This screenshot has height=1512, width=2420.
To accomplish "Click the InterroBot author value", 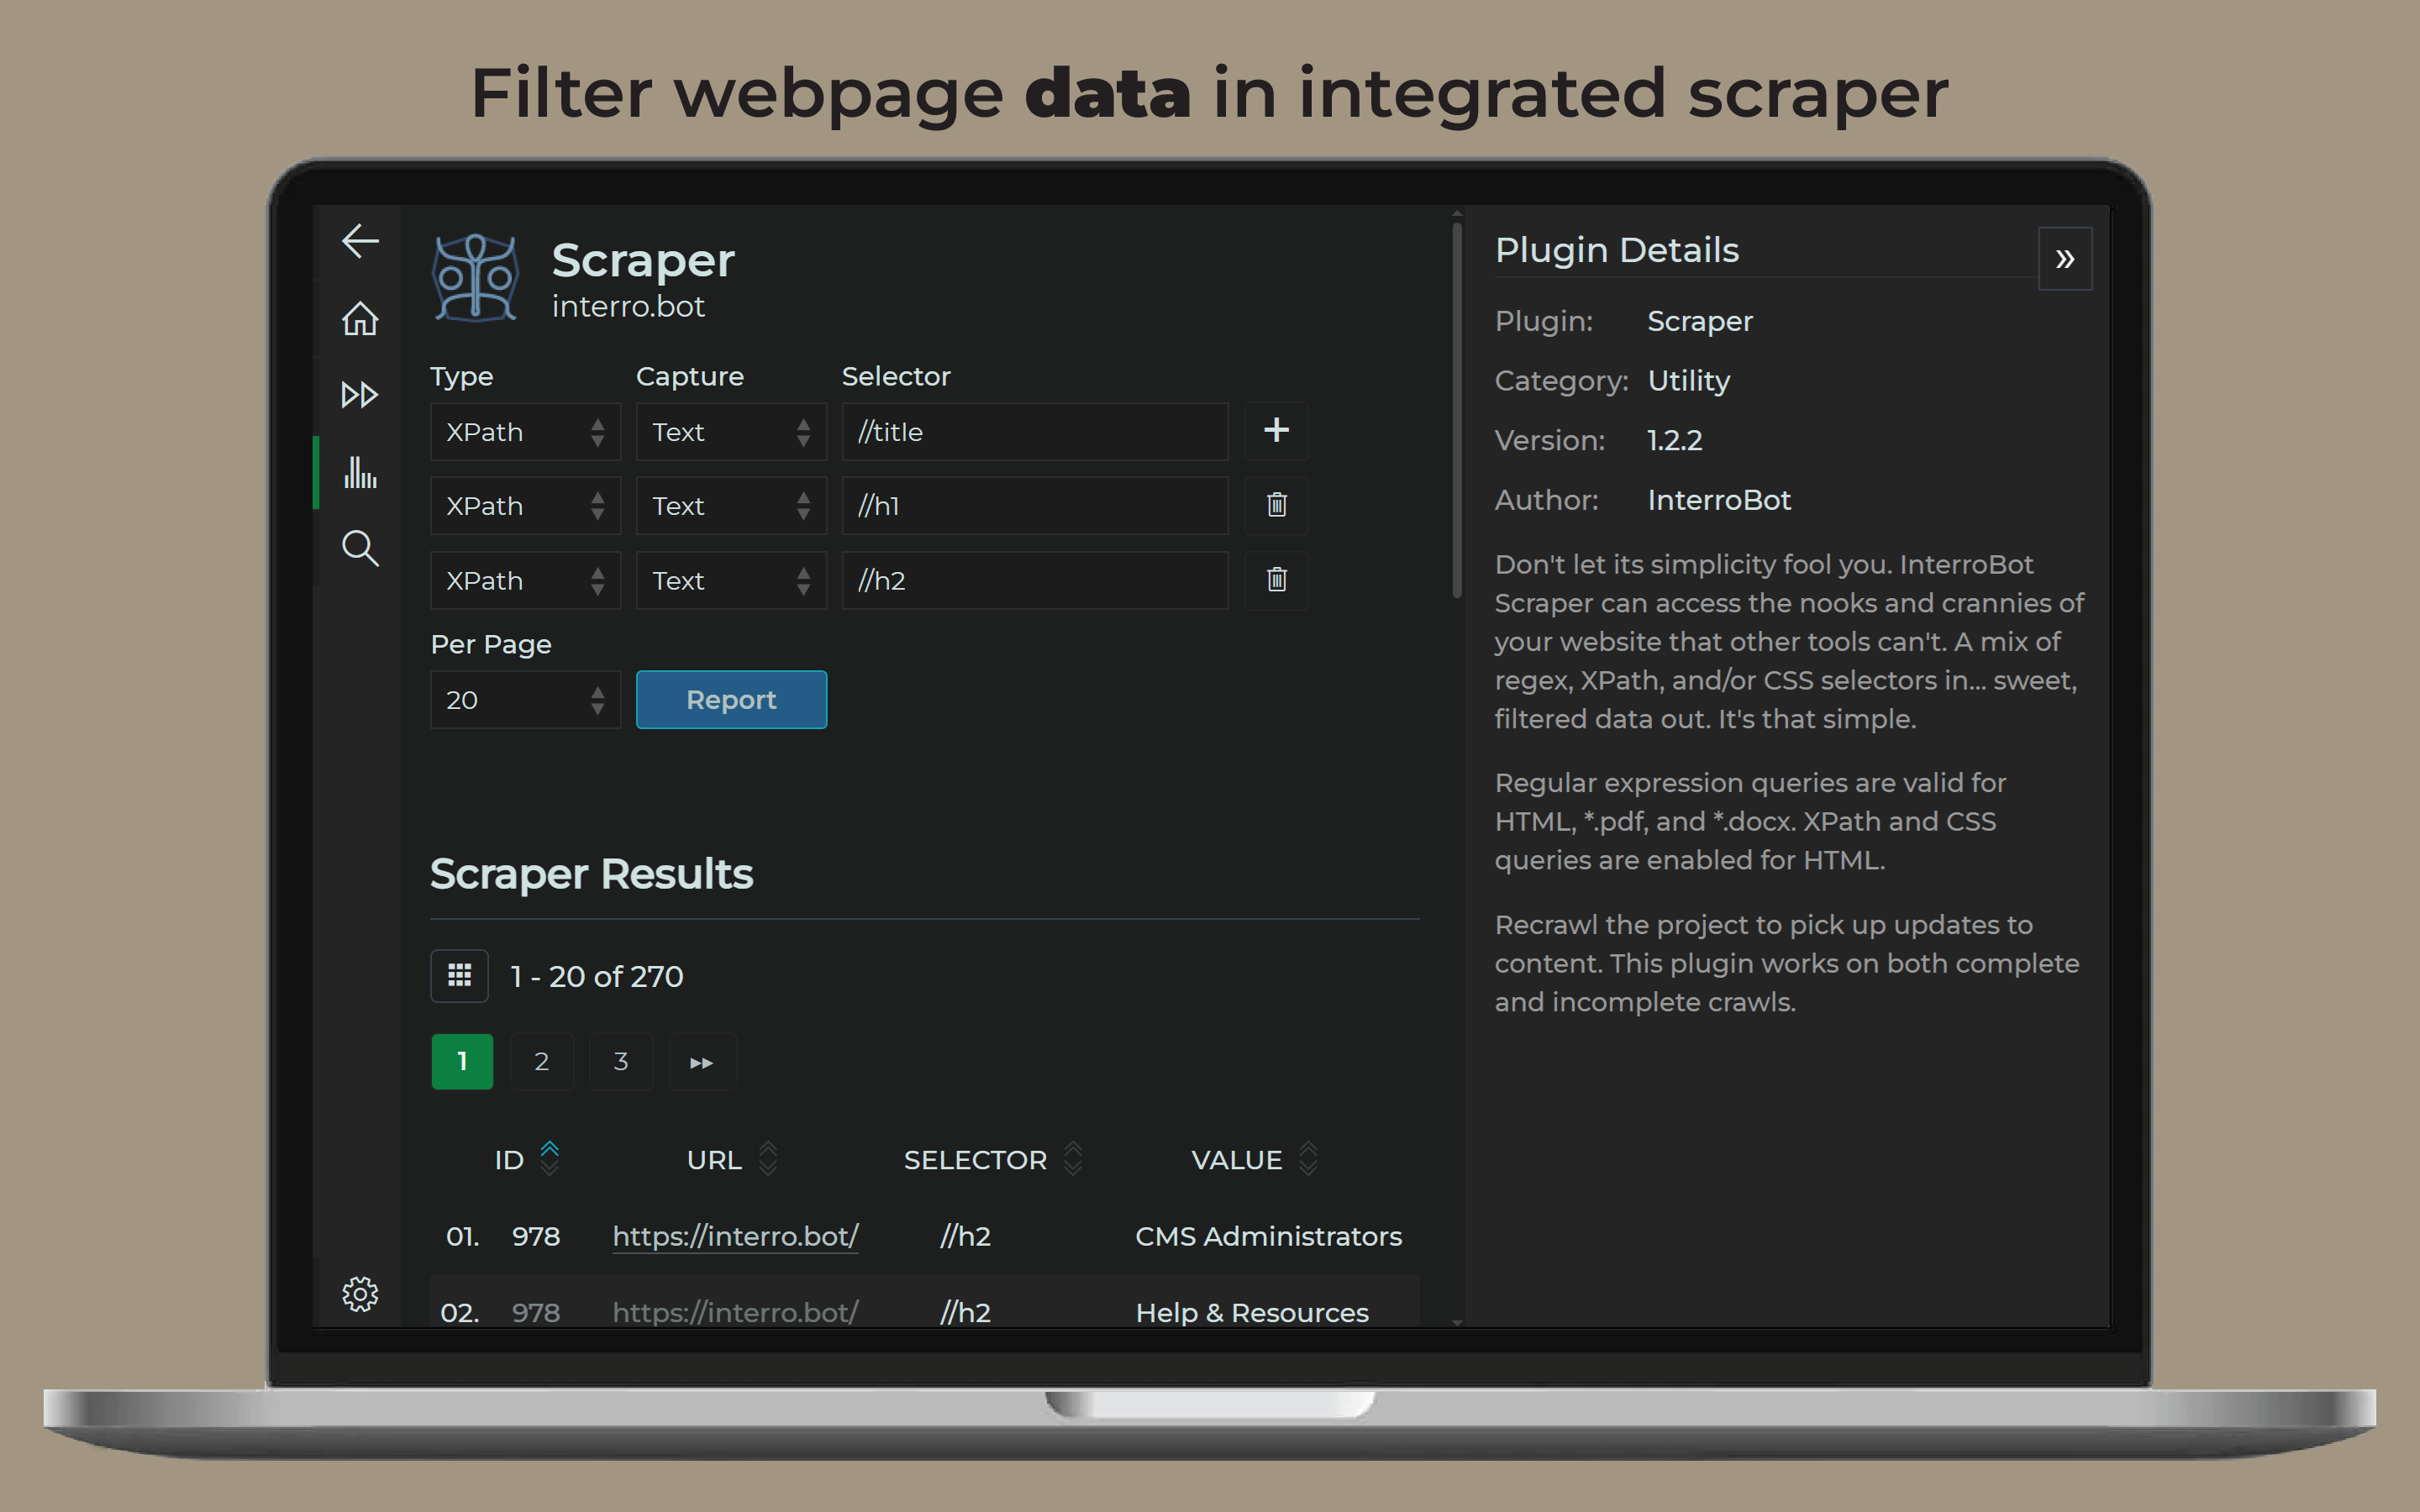I will click(1719, 500).
